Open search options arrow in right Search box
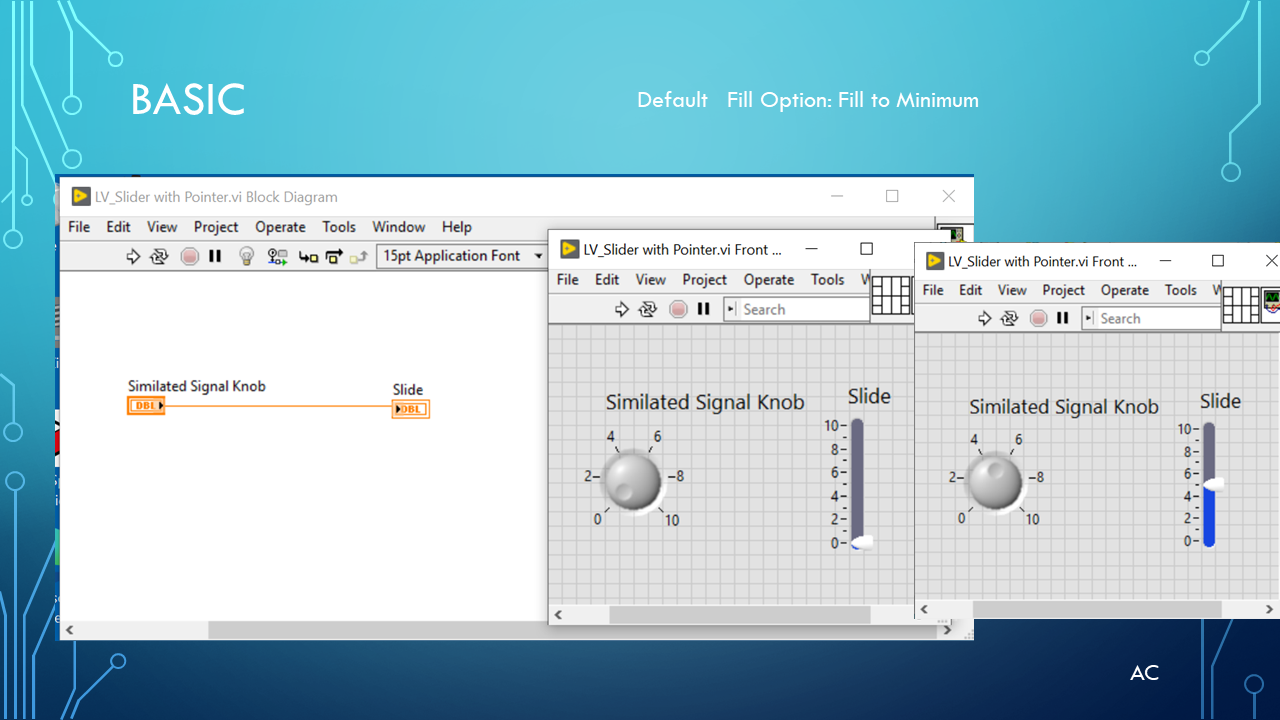 (x=1089, y=318)
